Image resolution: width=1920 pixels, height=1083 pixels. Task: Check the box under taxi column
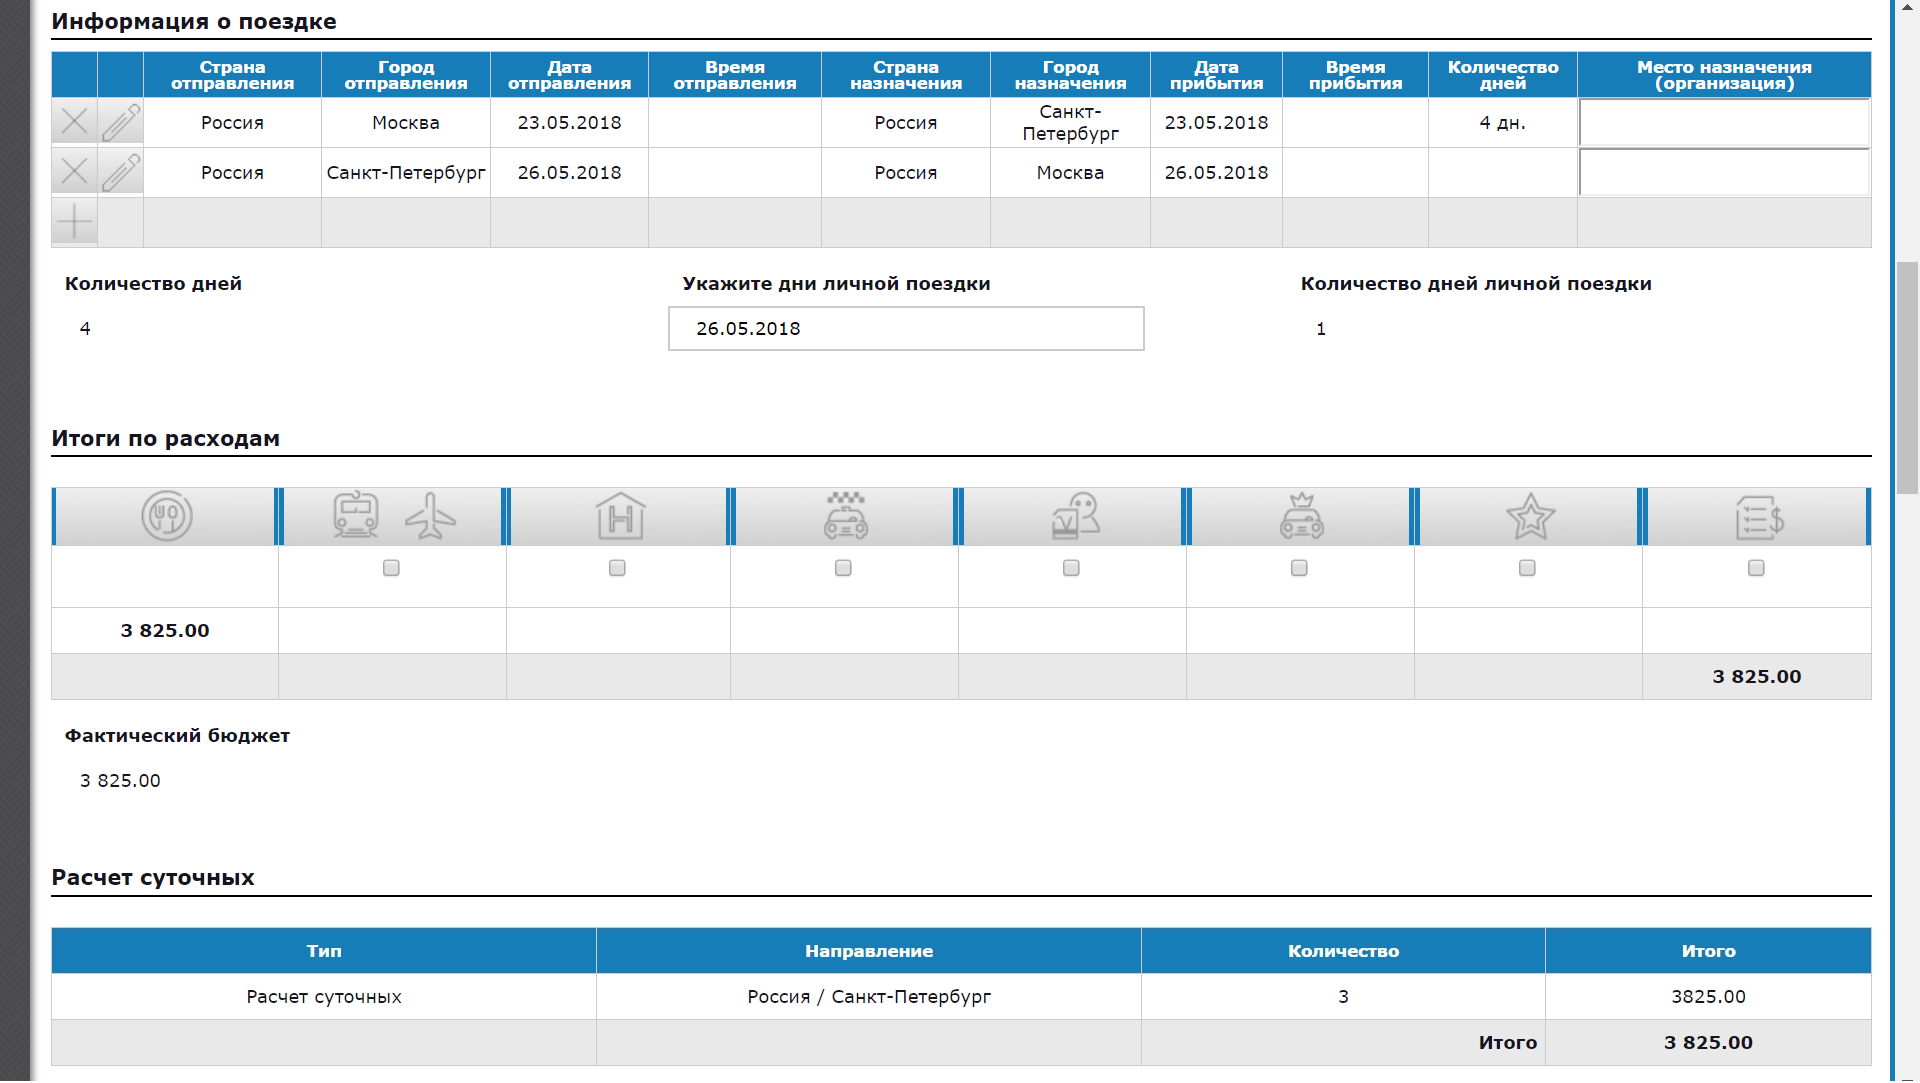point(843,568)
